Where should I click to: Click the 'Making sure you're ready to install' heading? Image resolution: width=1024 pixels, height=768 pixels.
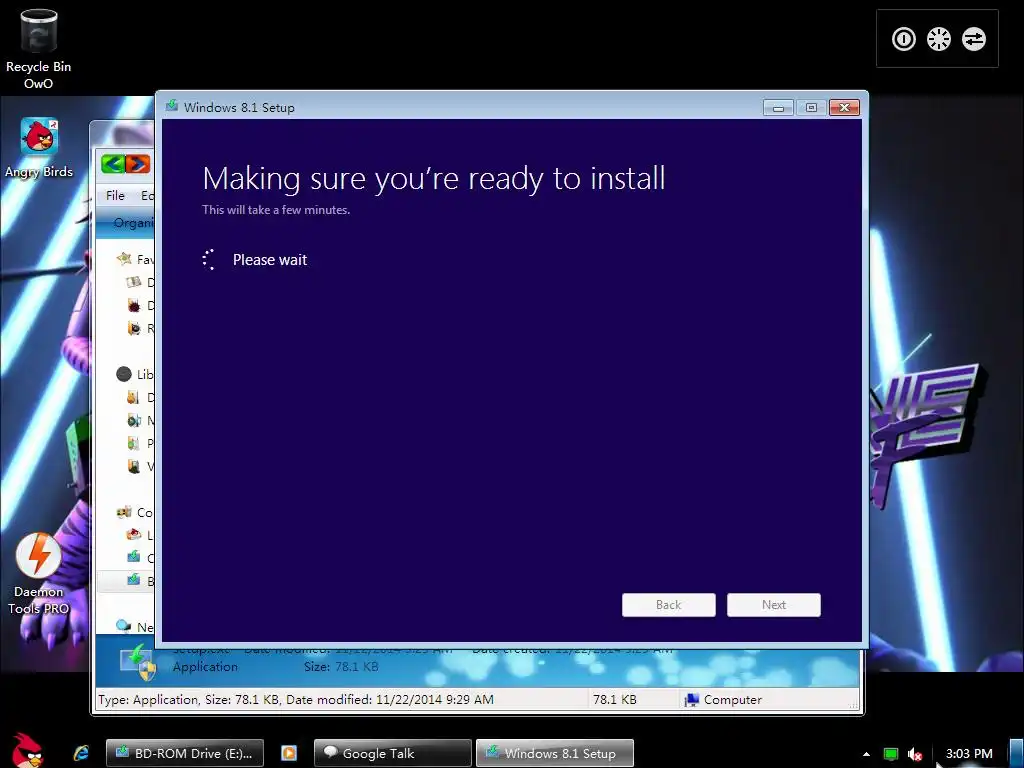(x=434, y=178)
